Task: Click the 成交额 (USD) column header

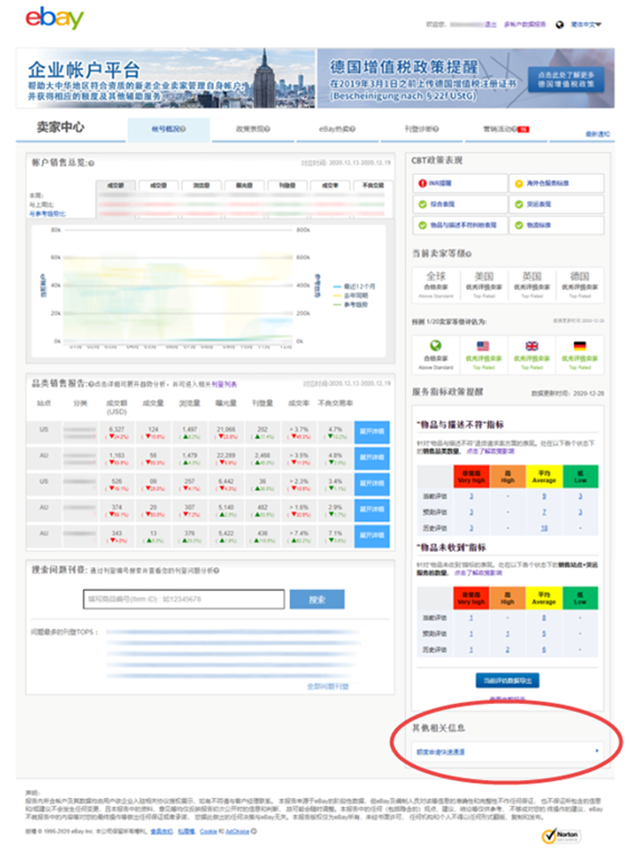Action: coord(117,407)
